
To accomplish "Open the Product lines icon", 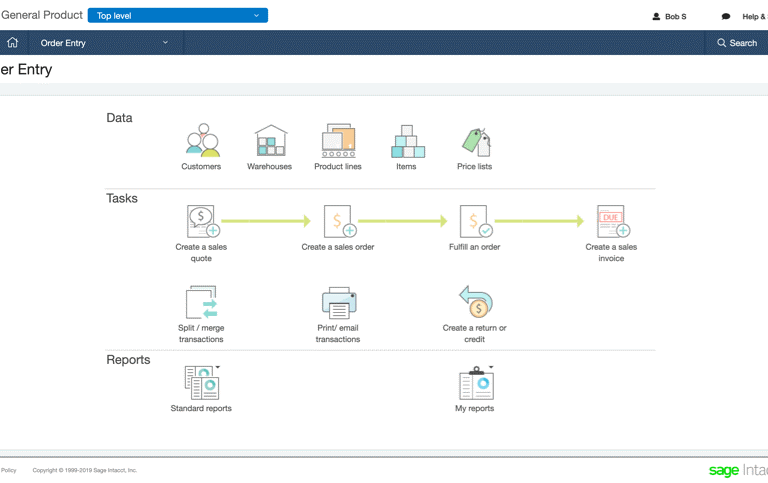I will click(x=338, y=140).
